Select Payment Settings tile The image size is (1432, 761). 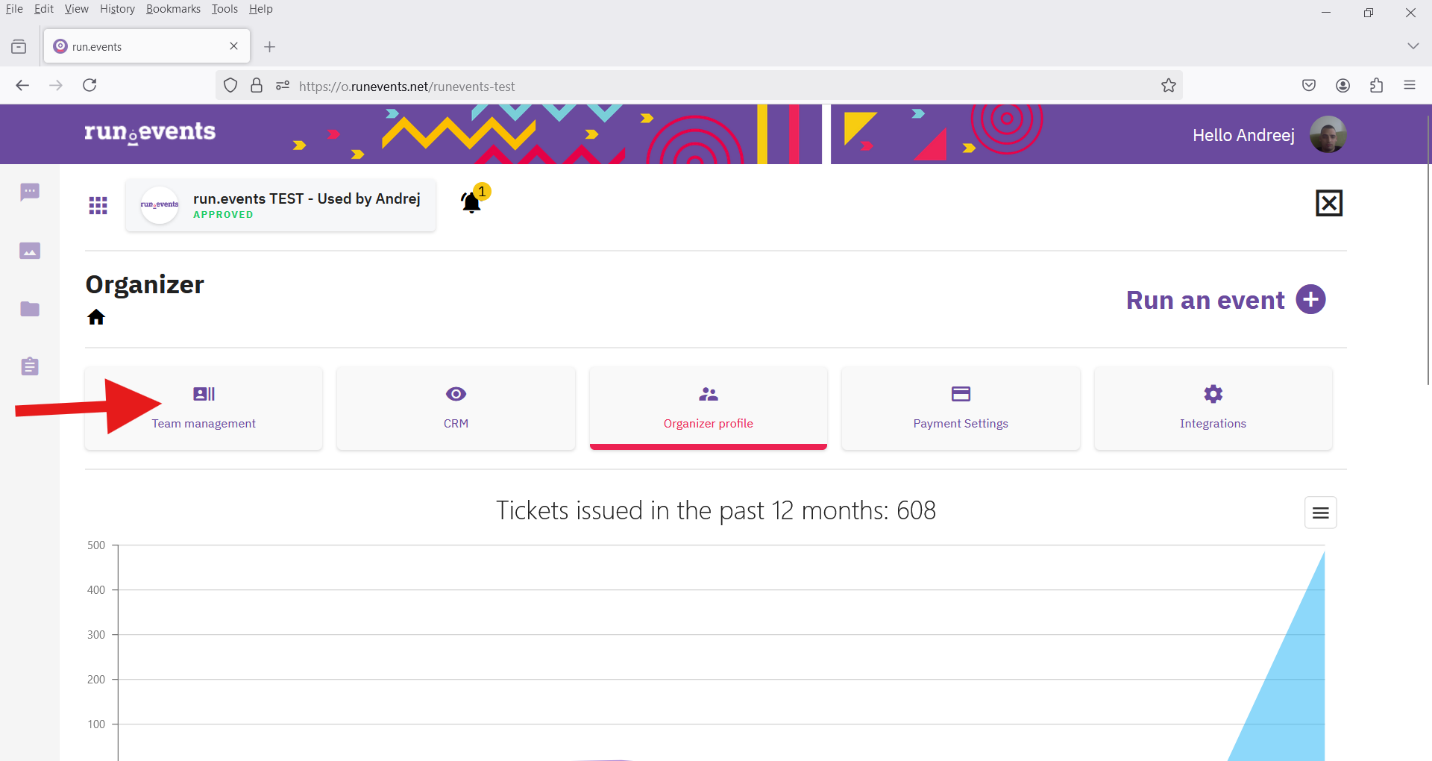[960, 408]
